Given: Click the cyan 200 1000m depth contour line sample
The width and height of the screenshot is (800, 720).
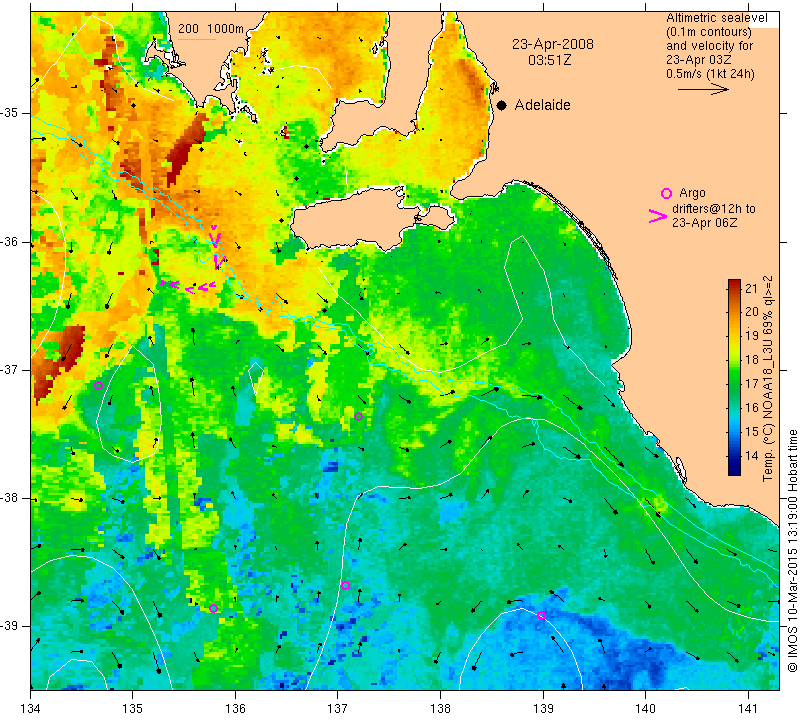Looking at the screenshot, I should pos(197,39).
